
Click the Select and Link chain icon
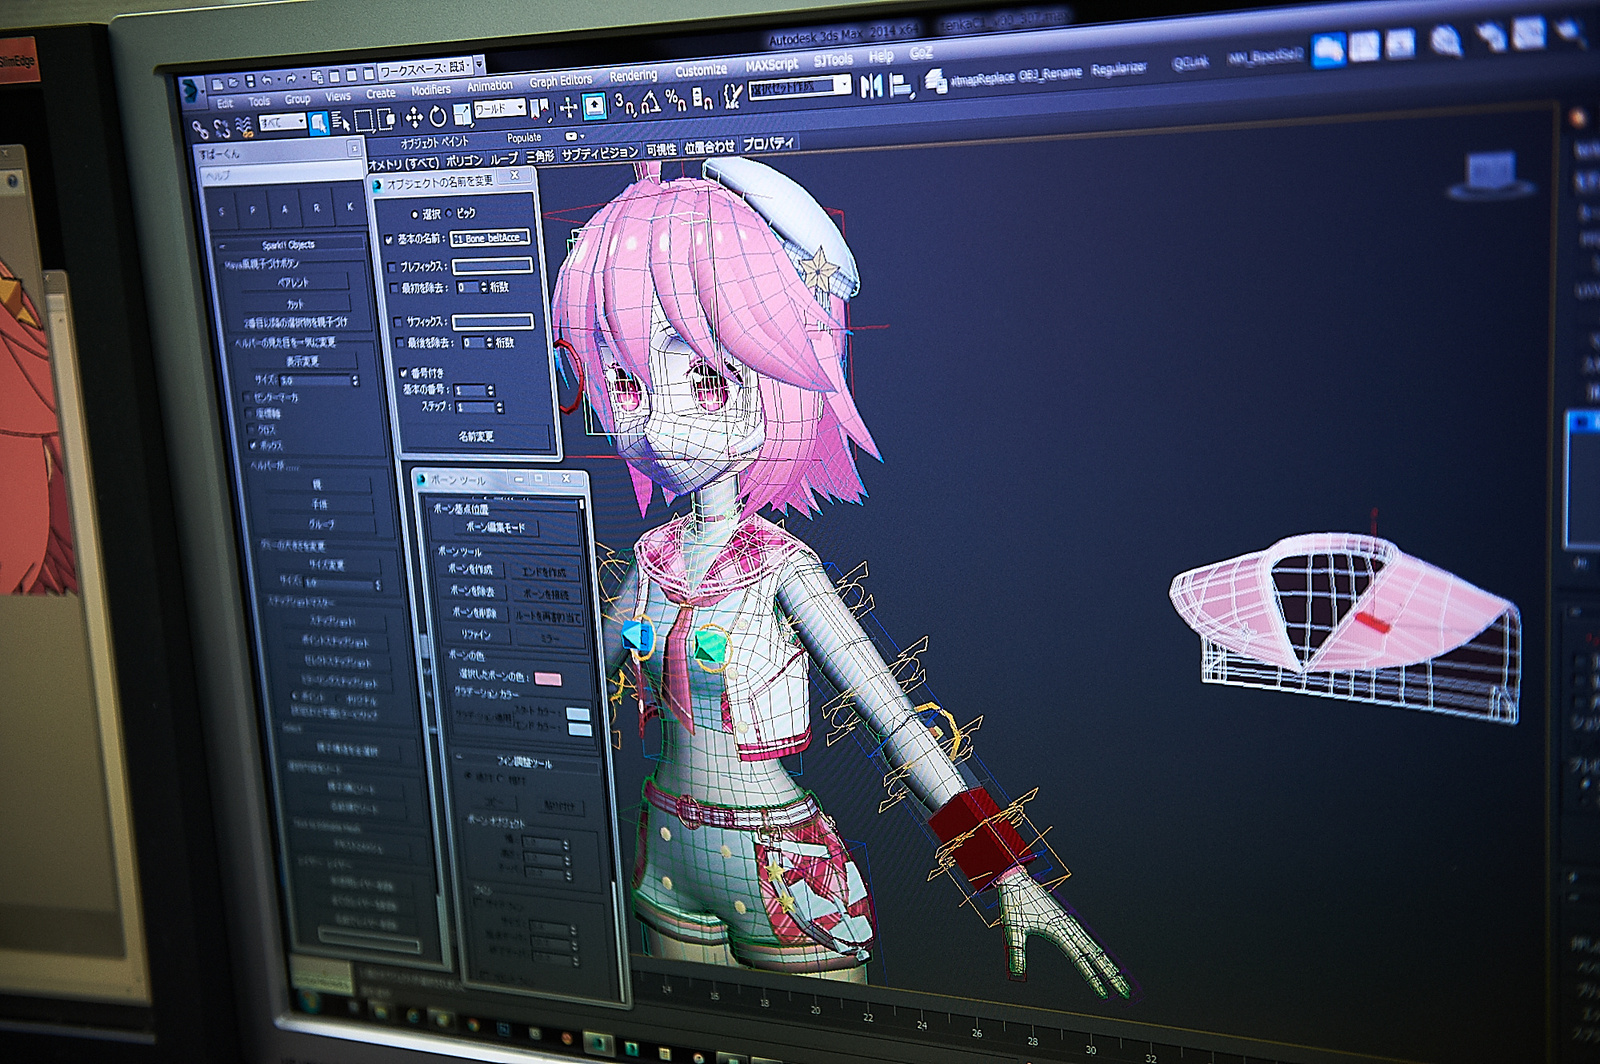pyautogui.click(x=200, y=129)
